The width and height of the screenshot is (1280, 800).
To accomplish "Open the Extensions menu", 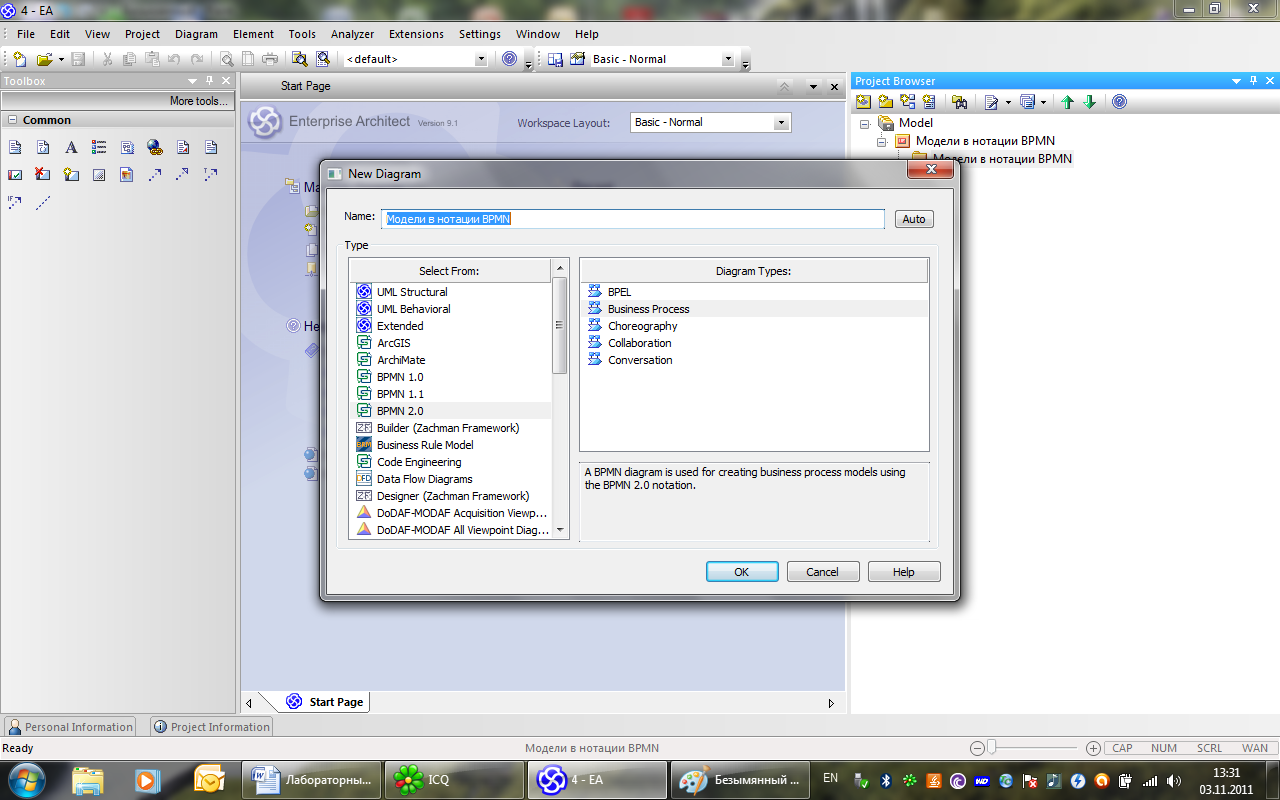I will click(x=416, y=34).
